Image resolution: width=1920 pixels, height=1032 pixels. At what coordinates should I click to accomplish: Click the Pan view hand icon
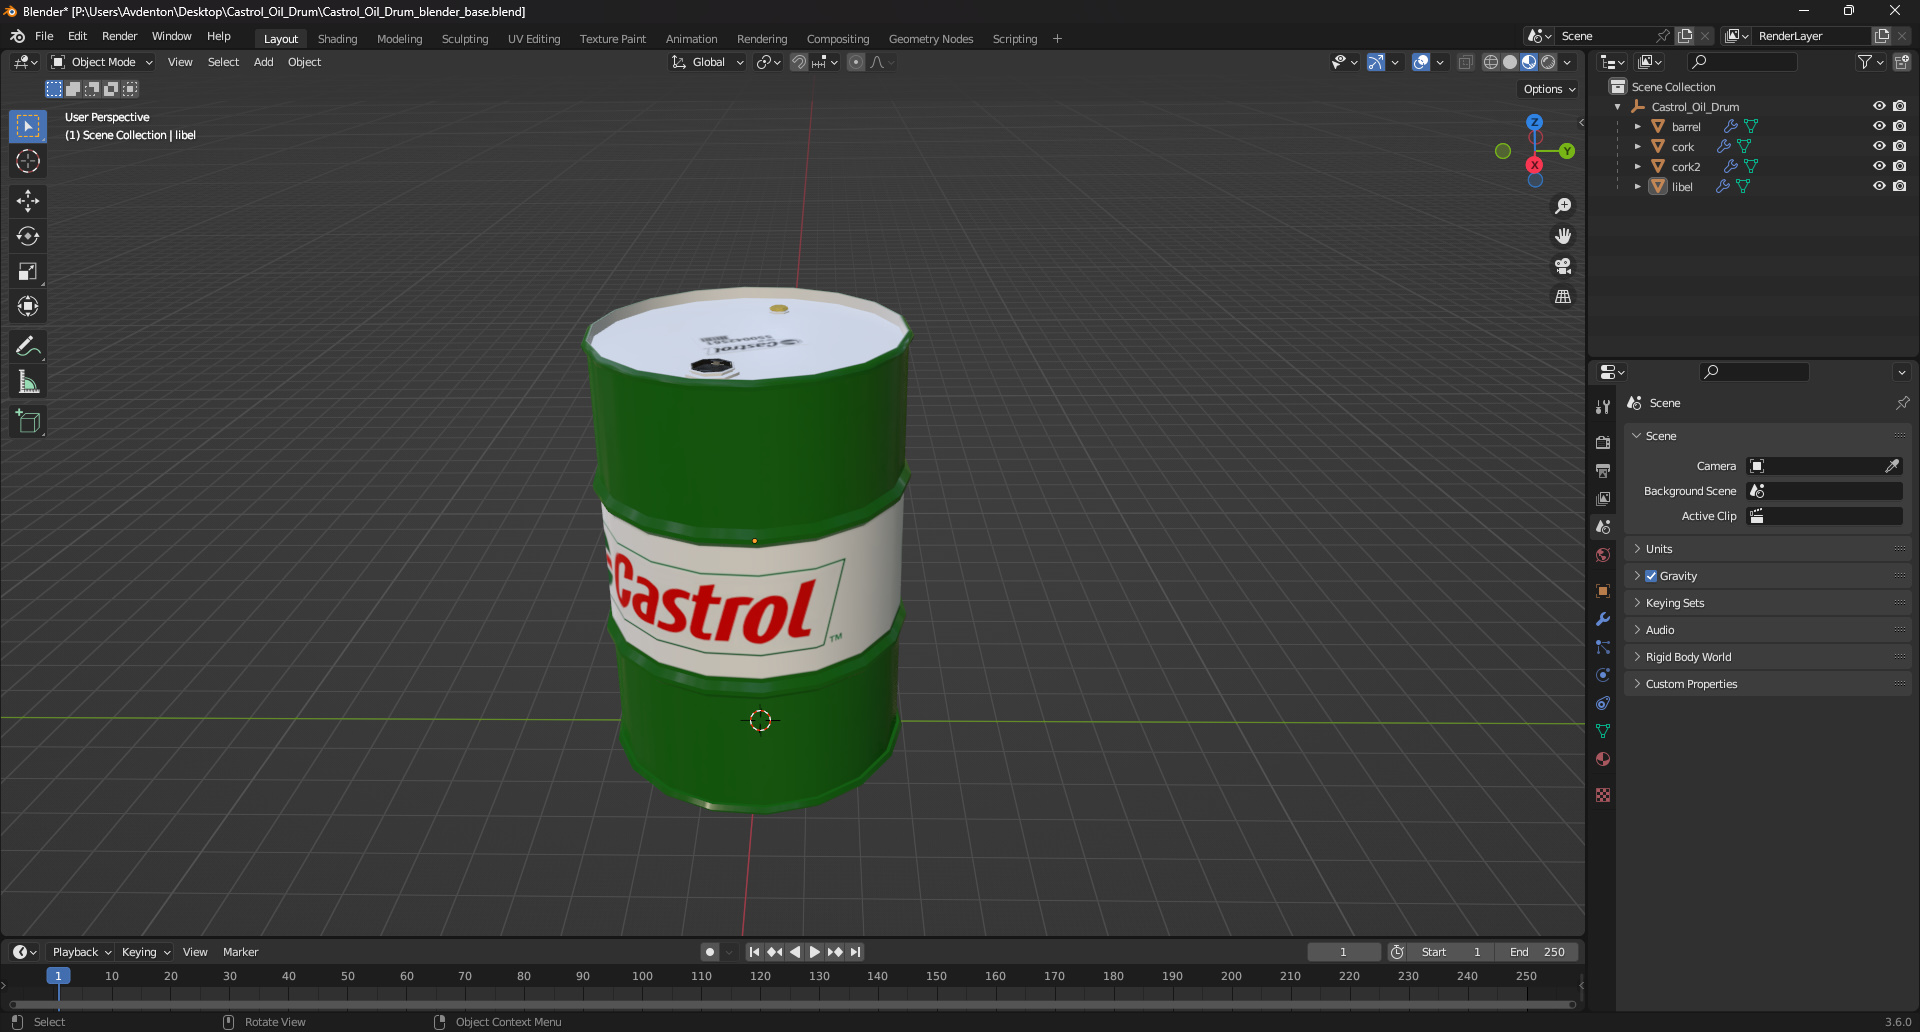pos(1563,236)
